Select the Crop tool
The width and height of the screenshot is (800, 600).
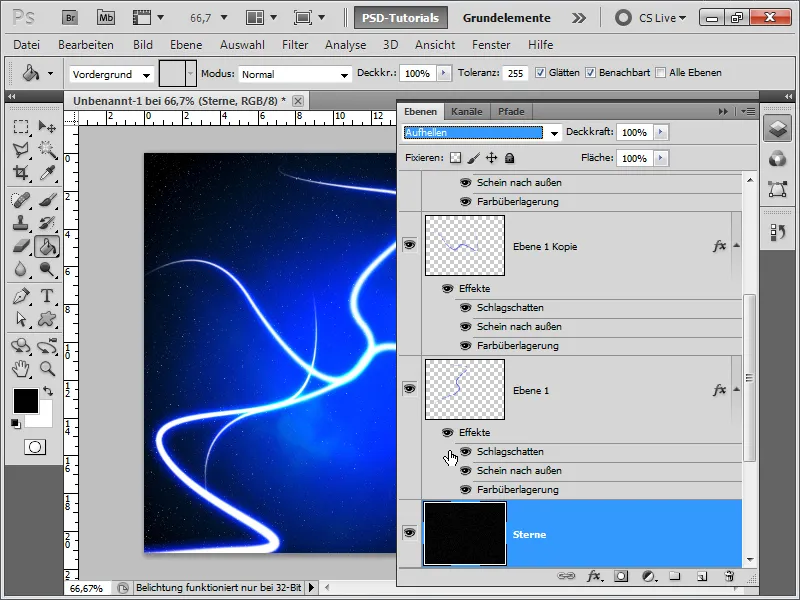[x=21, y=172]
